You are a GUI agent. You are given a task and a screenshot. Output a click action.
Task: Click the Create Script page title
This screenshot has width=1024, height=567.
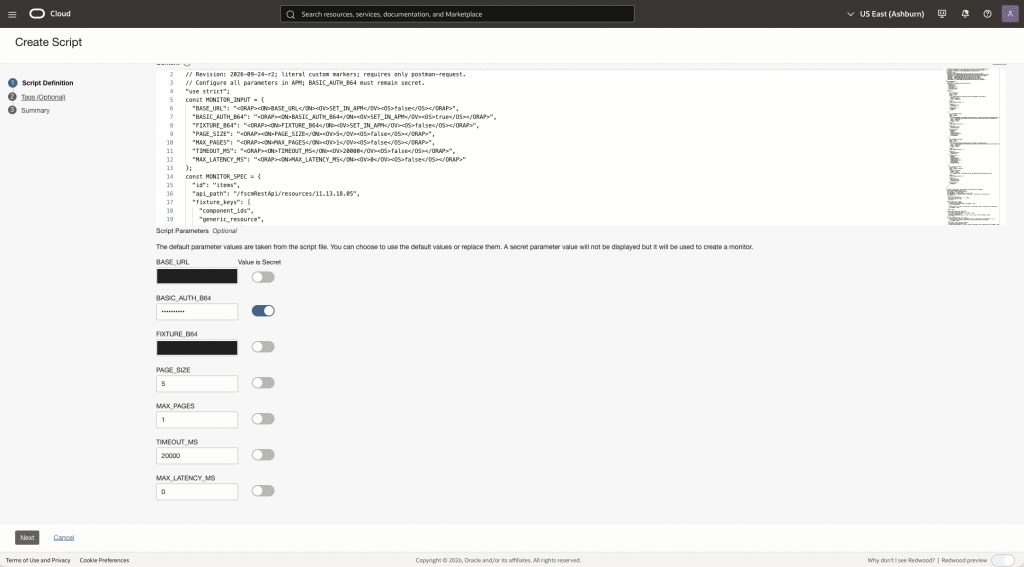tap(48, 42)
